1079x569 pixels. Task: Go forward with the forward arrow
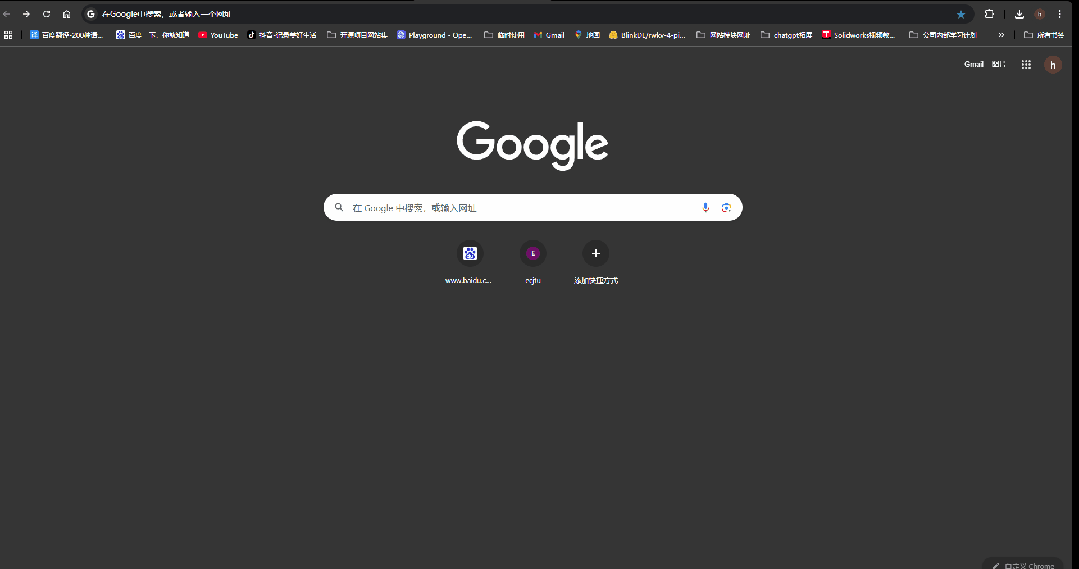[x=26, y=14]
